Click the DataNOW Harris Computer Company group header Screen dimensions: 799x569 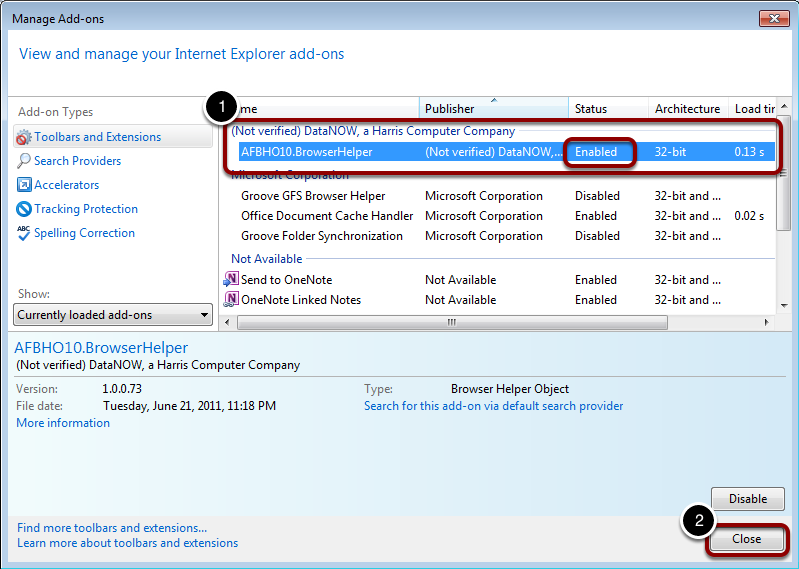click(373, 131)
